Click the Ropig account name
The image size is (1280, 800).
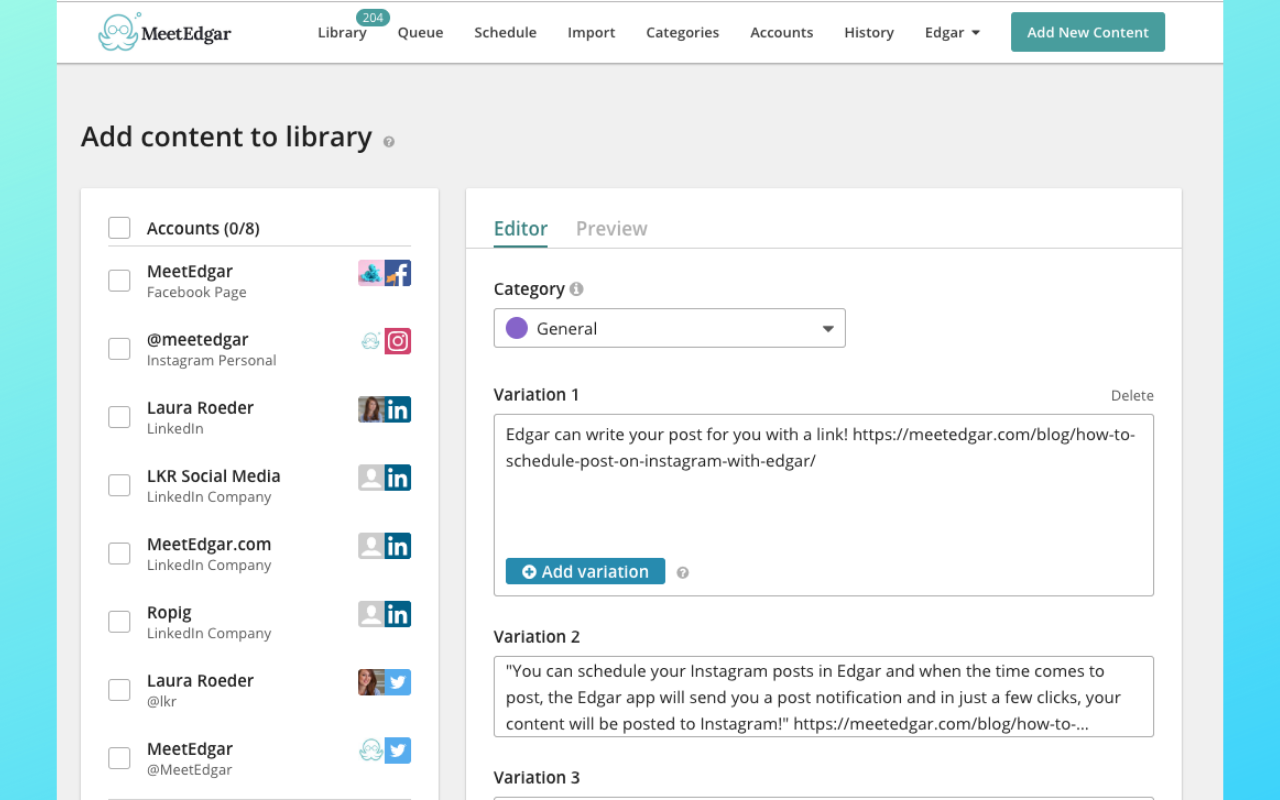point(169,613)
